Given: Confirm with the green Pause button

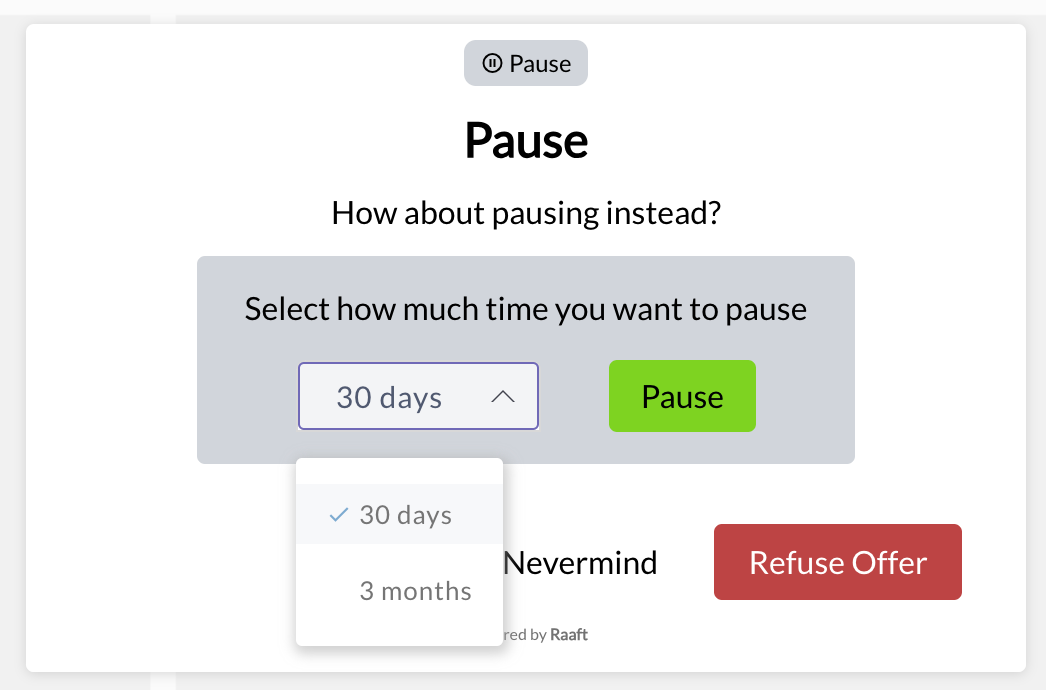Looking at the screenshot, I should [x=682, y=396].
